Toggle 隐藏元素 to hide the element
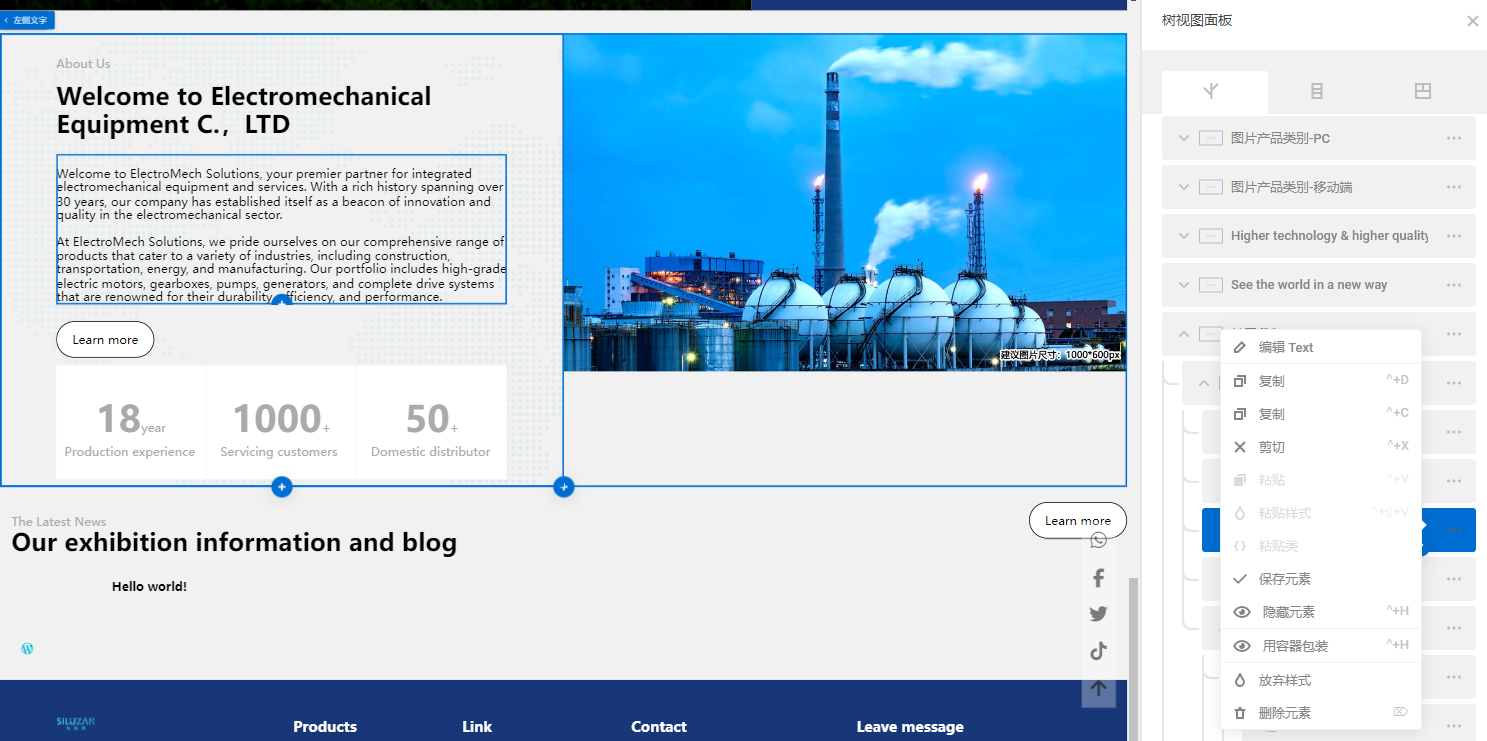Image resolution: width=1487 pixels, height=741 pixels. [x=1288, y=612]
